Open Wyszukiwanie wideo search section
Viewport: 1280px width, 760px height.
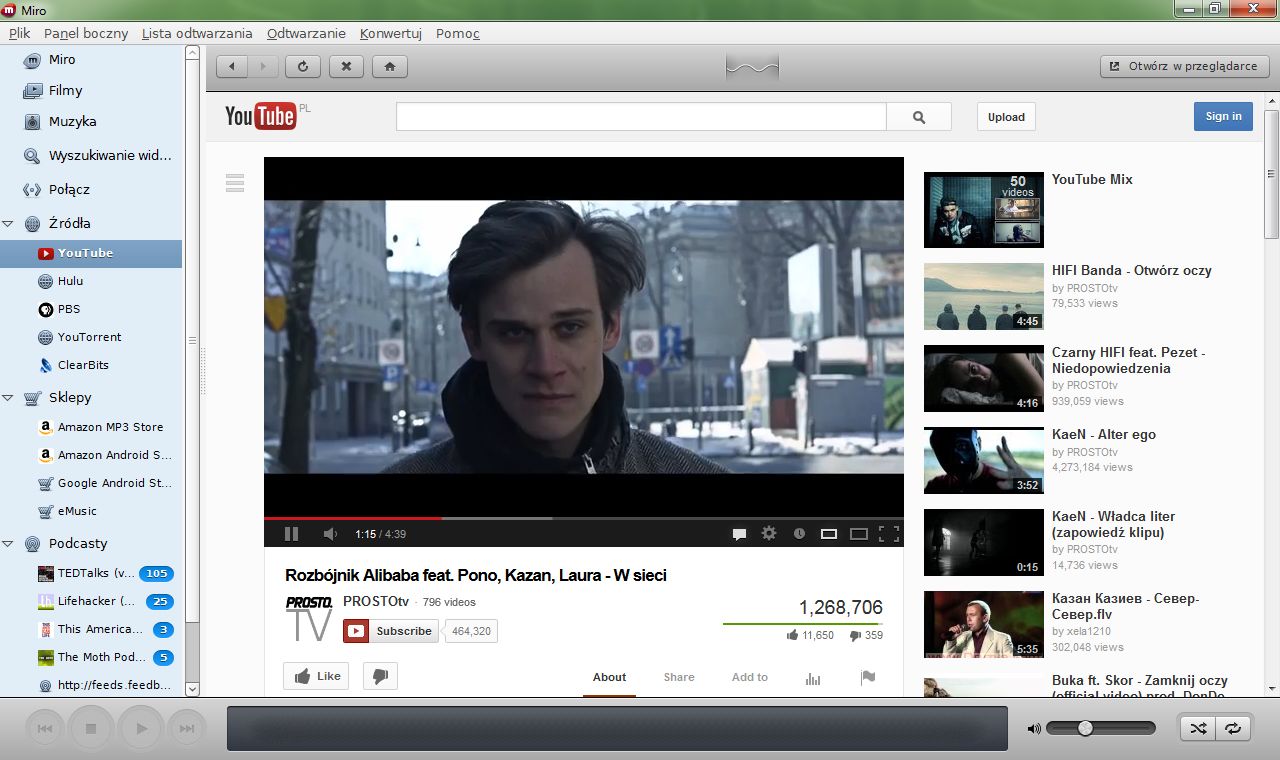pos(91,156)
